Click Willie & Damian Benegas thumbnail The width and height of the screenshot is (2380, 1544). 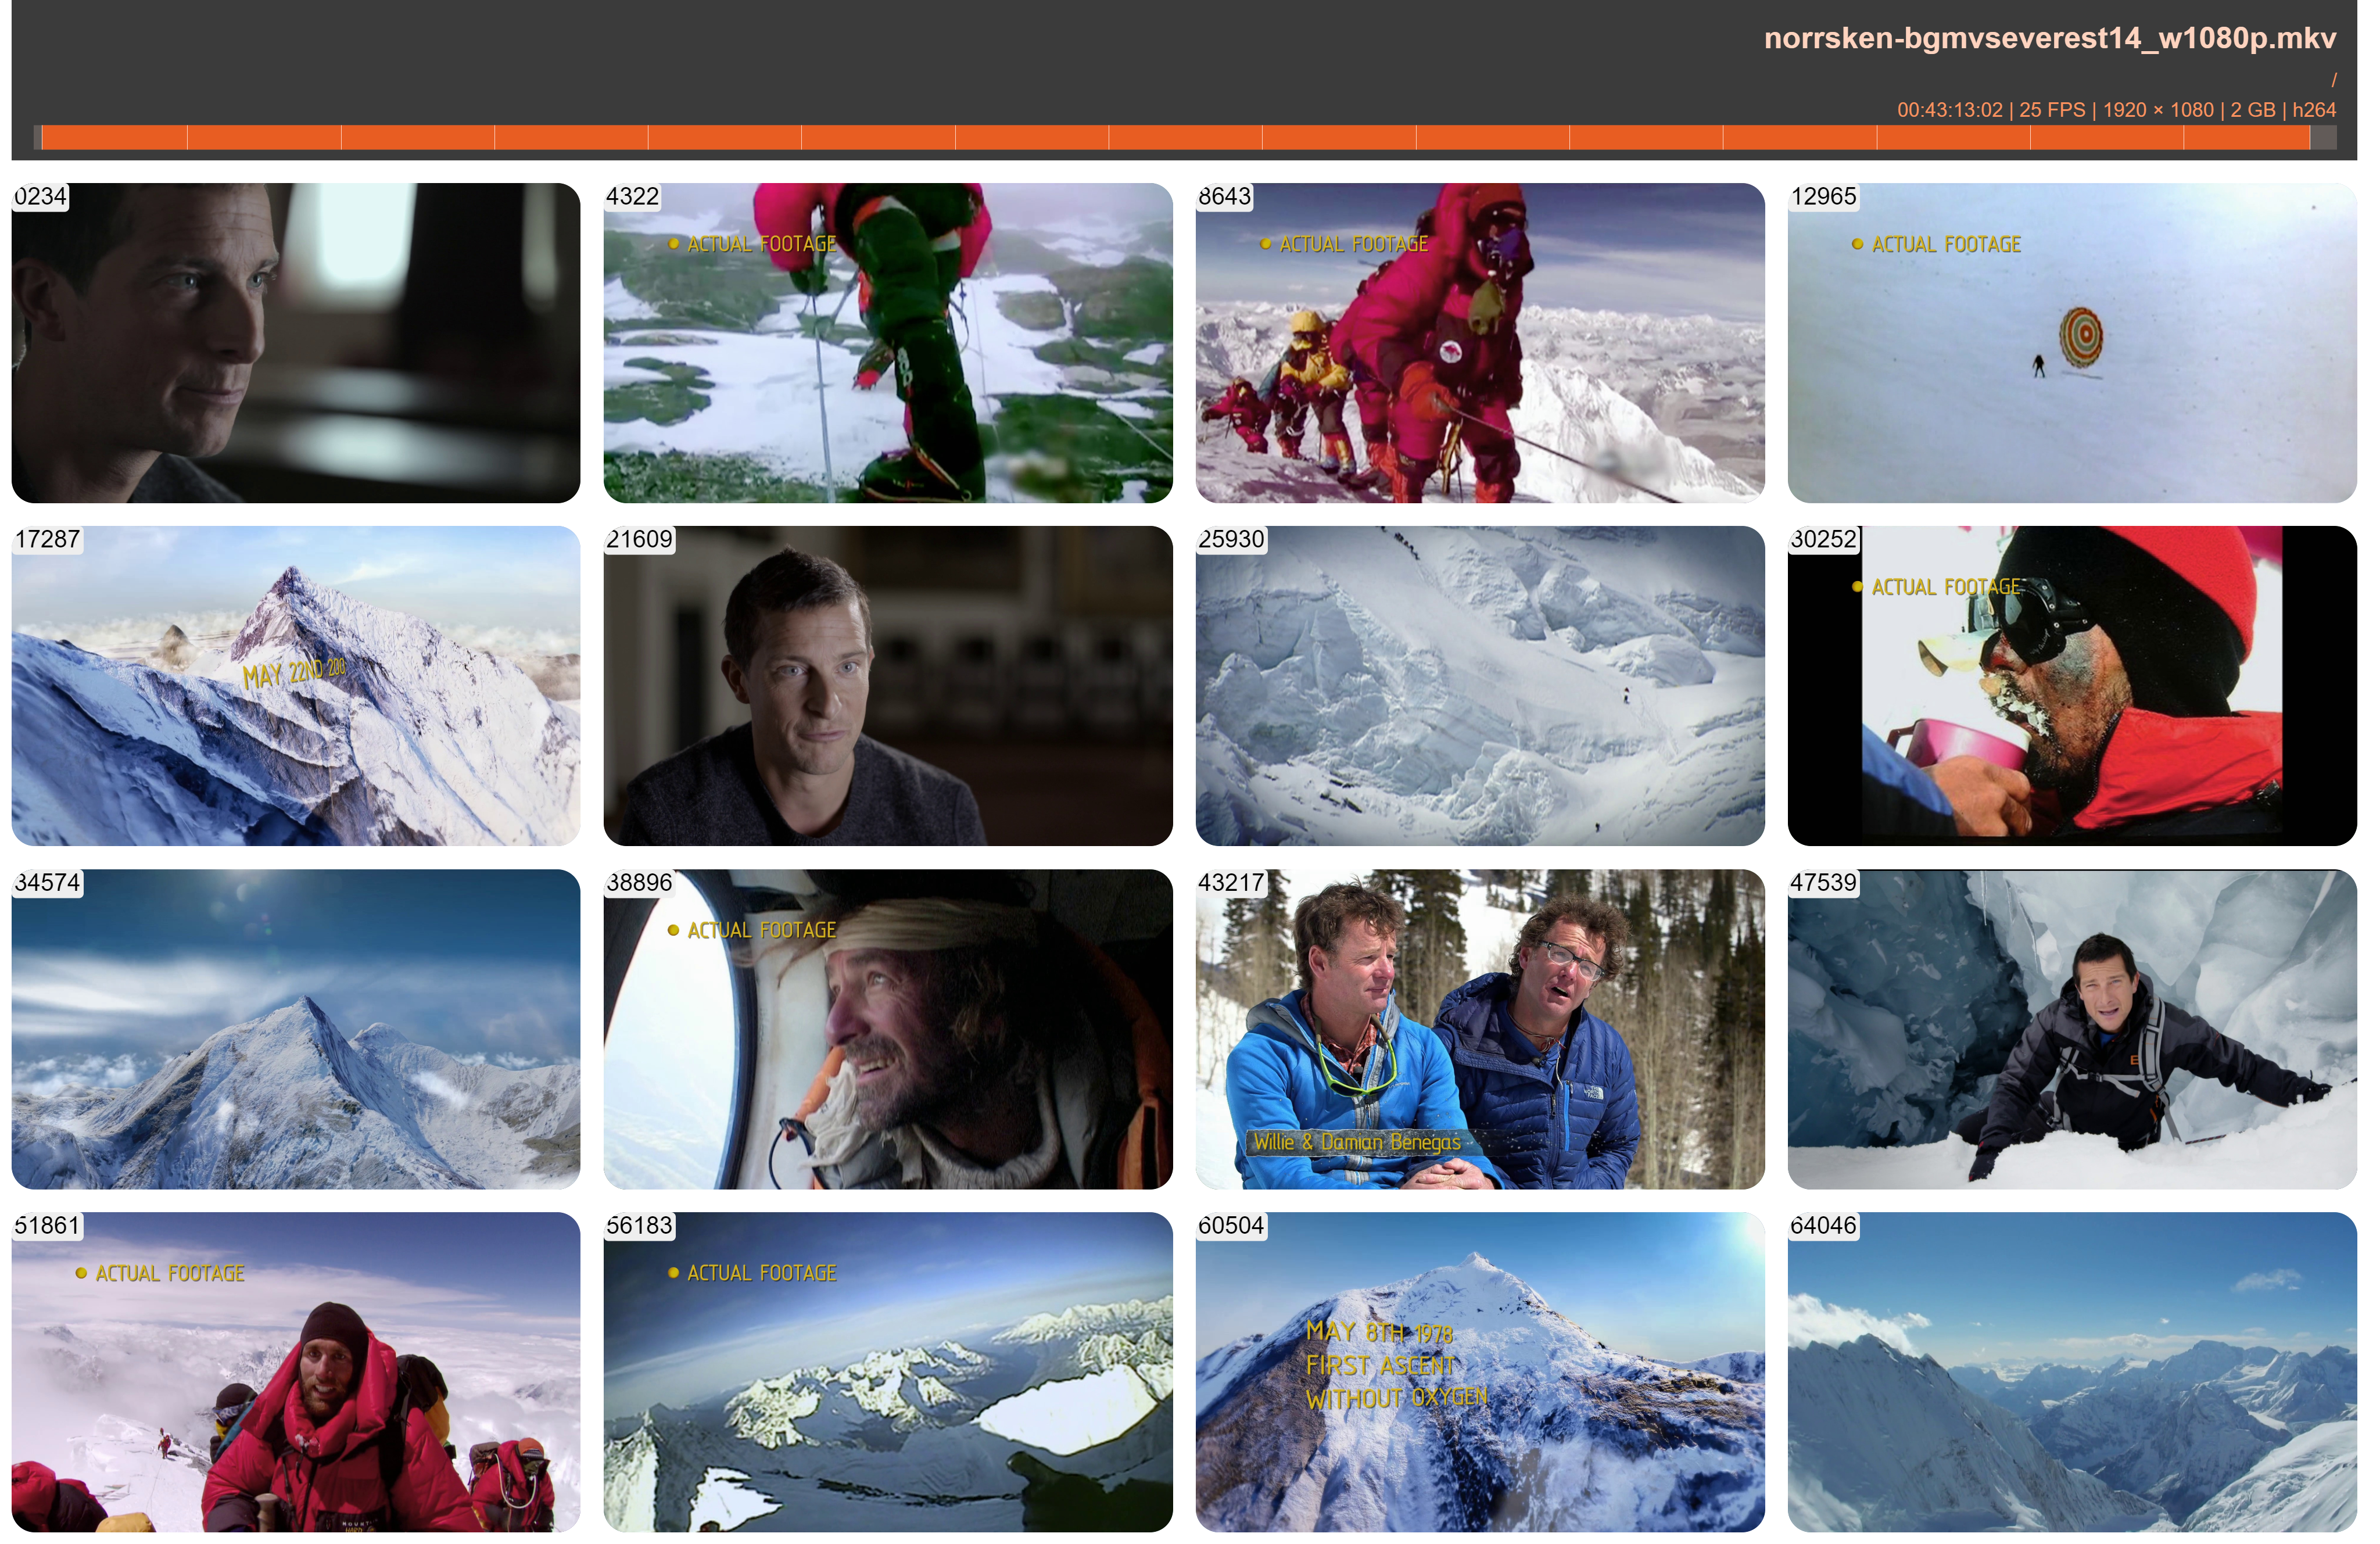pyautogui.click(x=1479, y=1029)
